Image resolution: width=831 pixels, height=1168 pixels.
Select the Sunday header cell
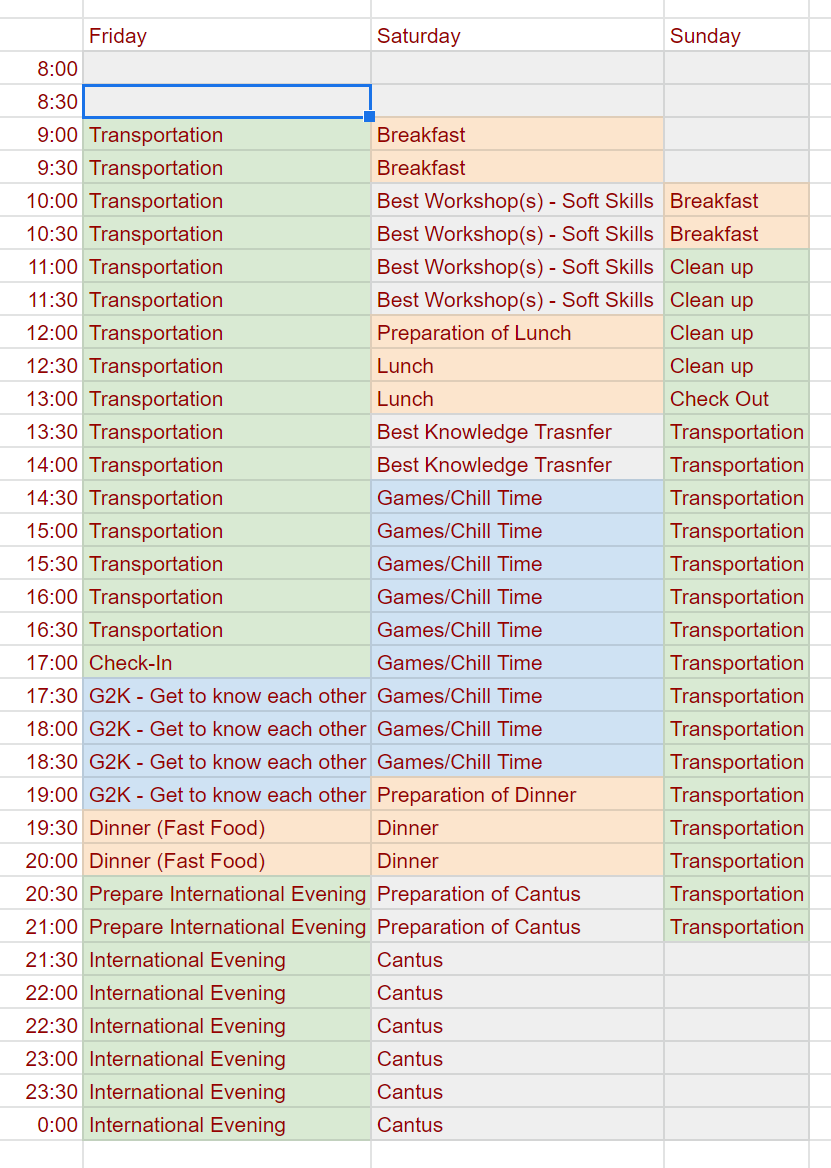pos(736,36)
